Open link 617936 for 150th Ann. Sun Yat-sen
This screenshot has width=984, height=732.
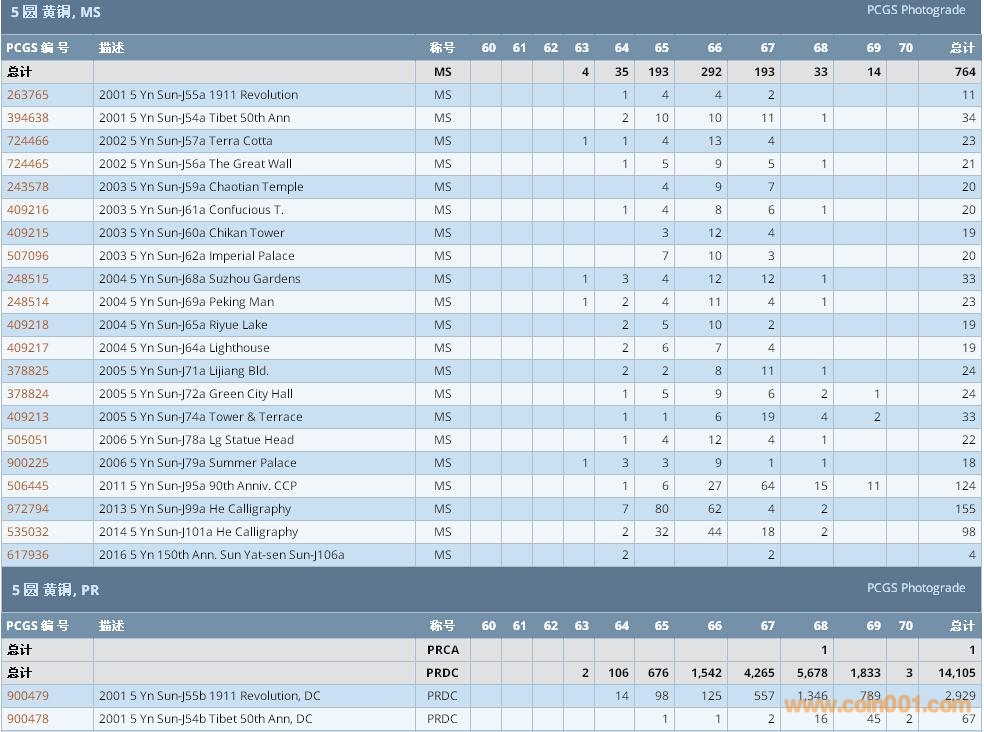click(27, 555)
